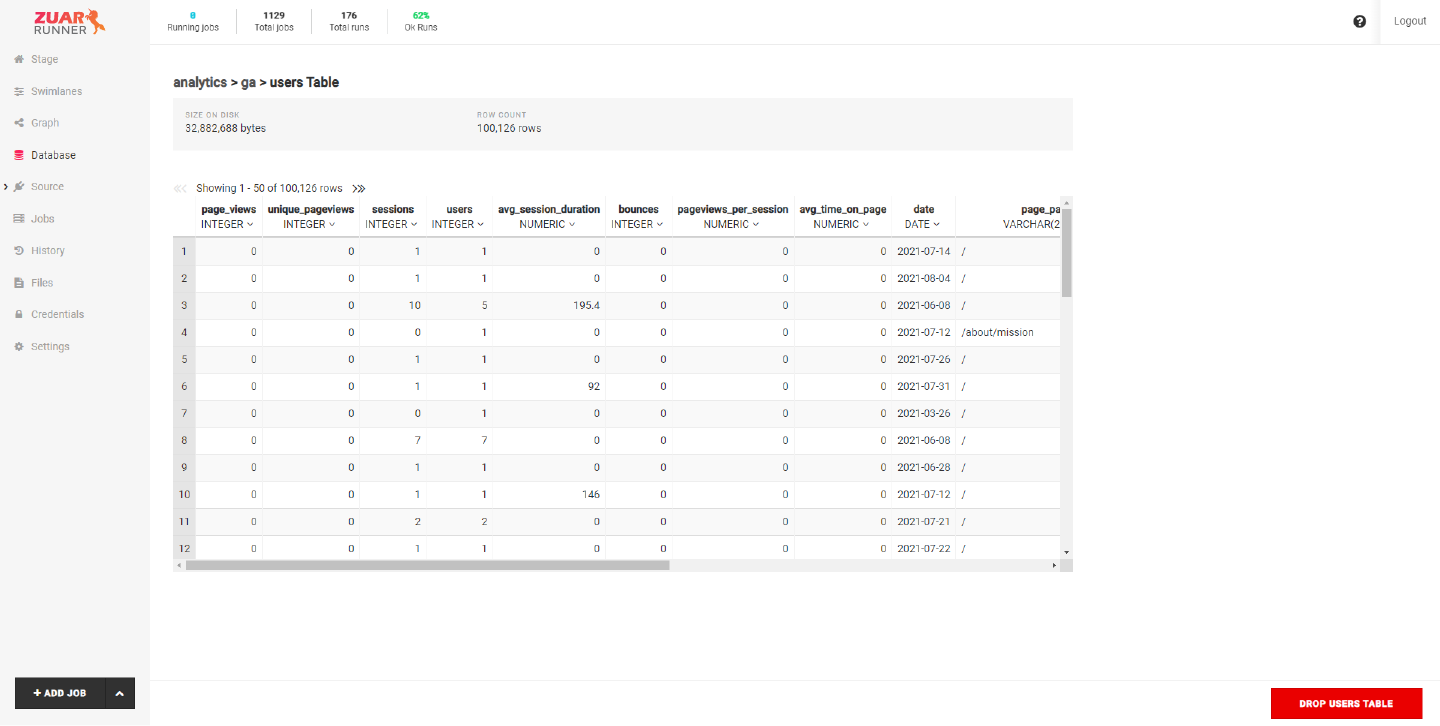
Task: Open the Swimlanes page
Action: [x=56, y=91]
